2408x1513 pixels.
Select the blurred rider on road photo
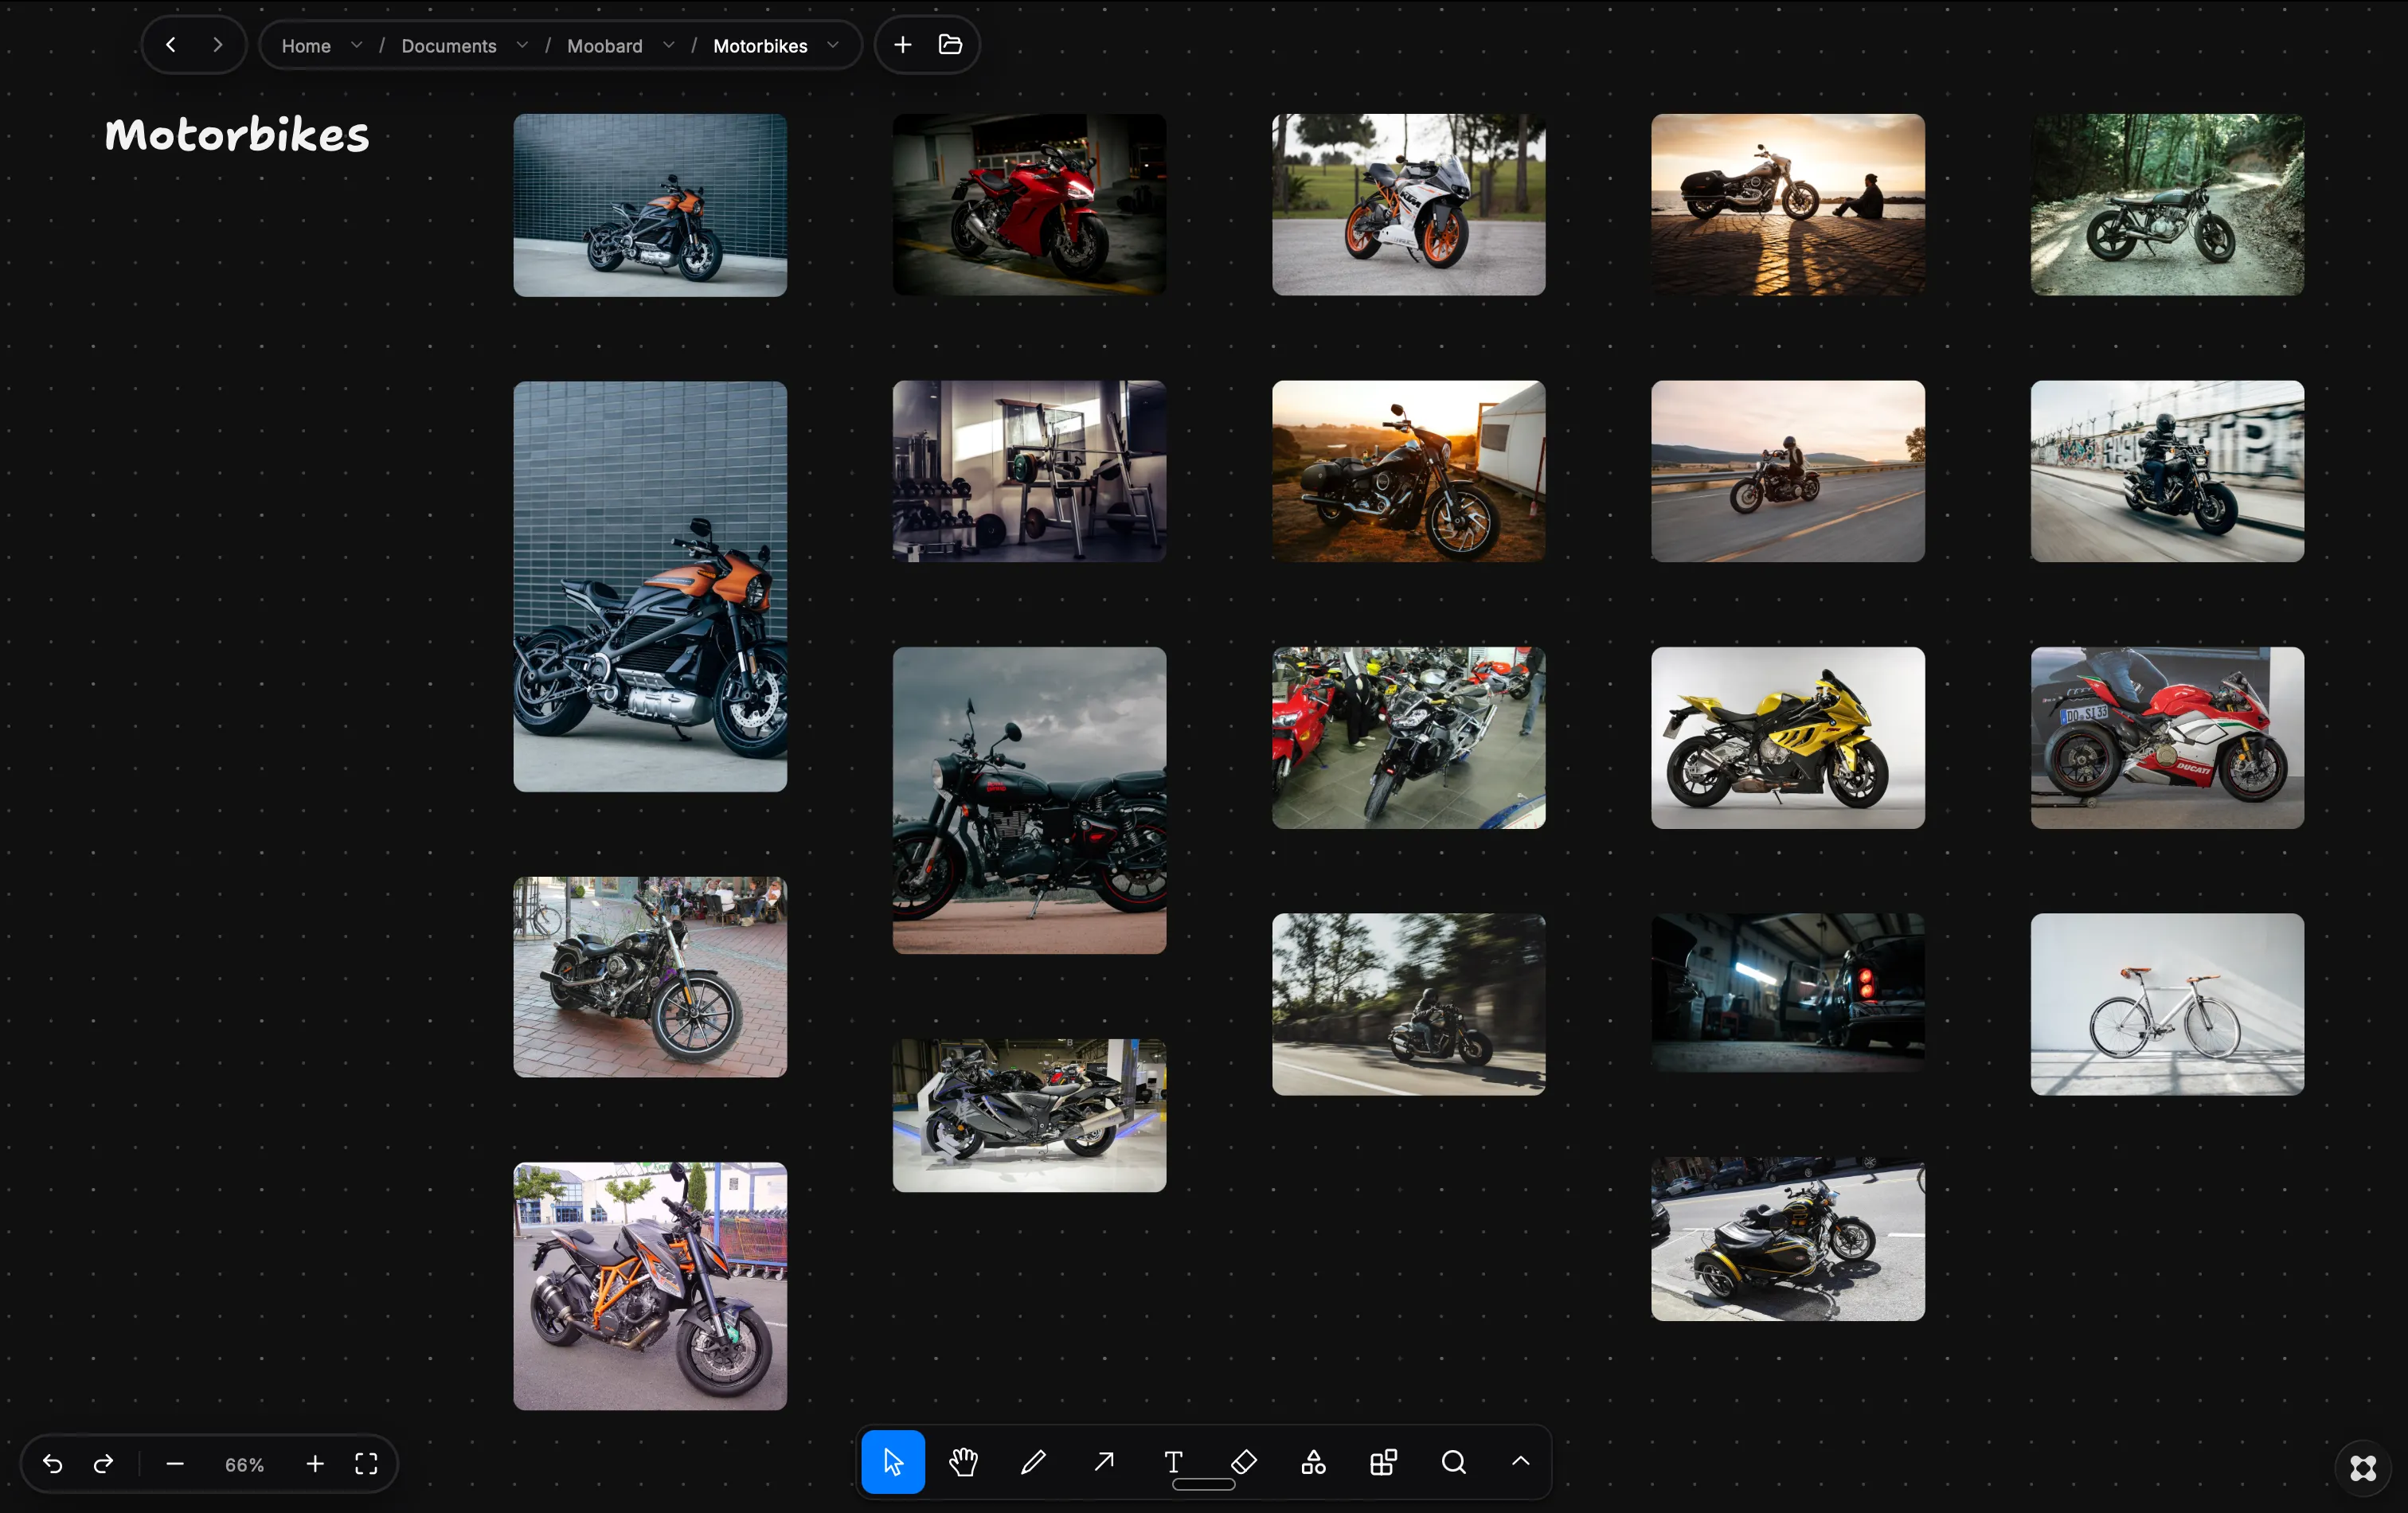click(x=1408, y=1004)
